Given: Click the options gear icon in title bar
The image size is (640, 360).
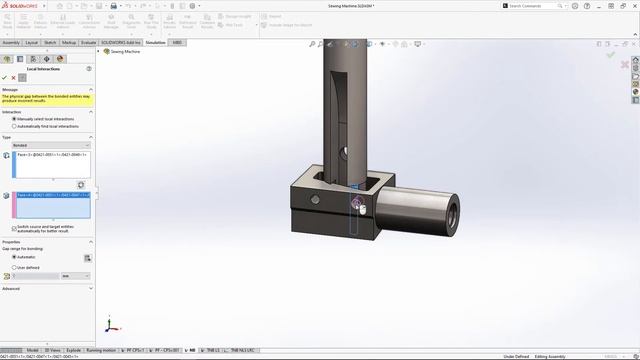Looking at the screenshot, I should [x=192, y=6].
